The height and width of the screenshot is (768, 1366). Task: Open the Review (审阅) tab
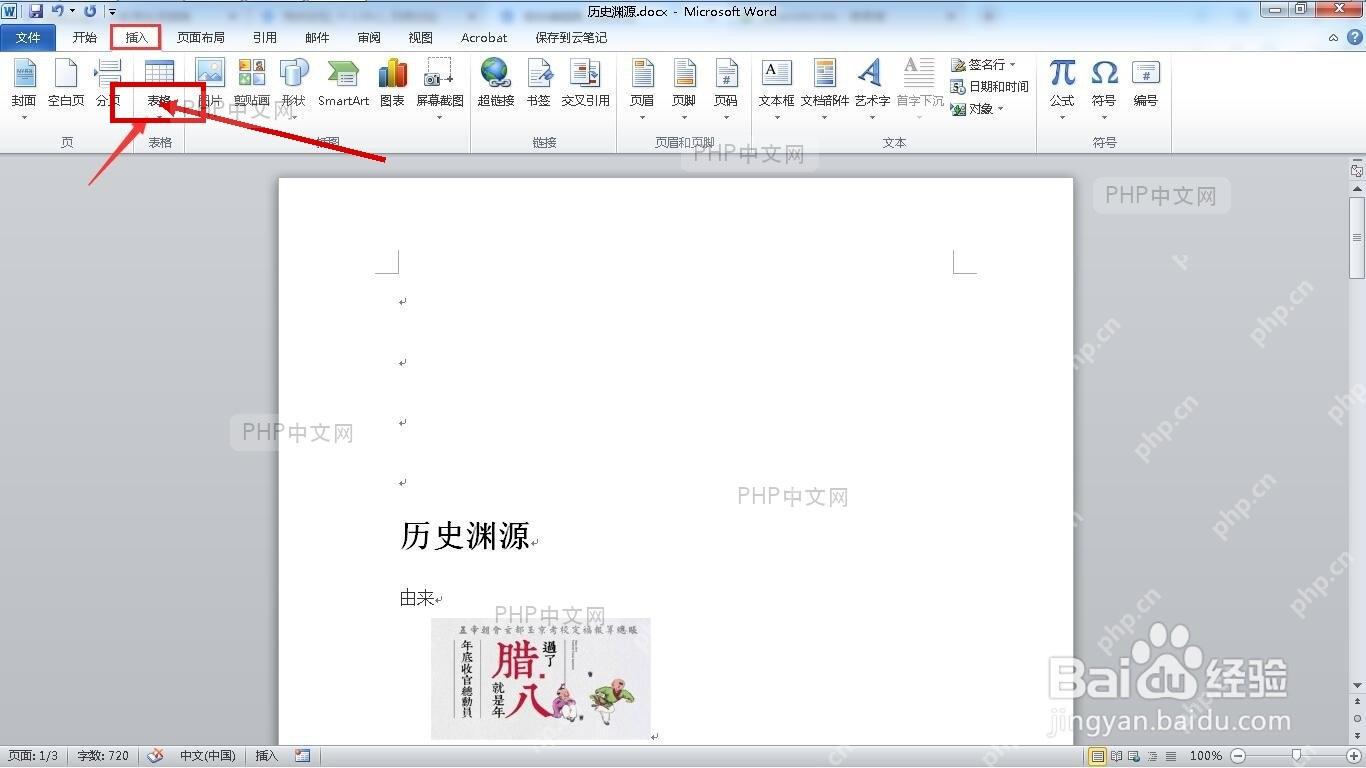pos(369,38)
